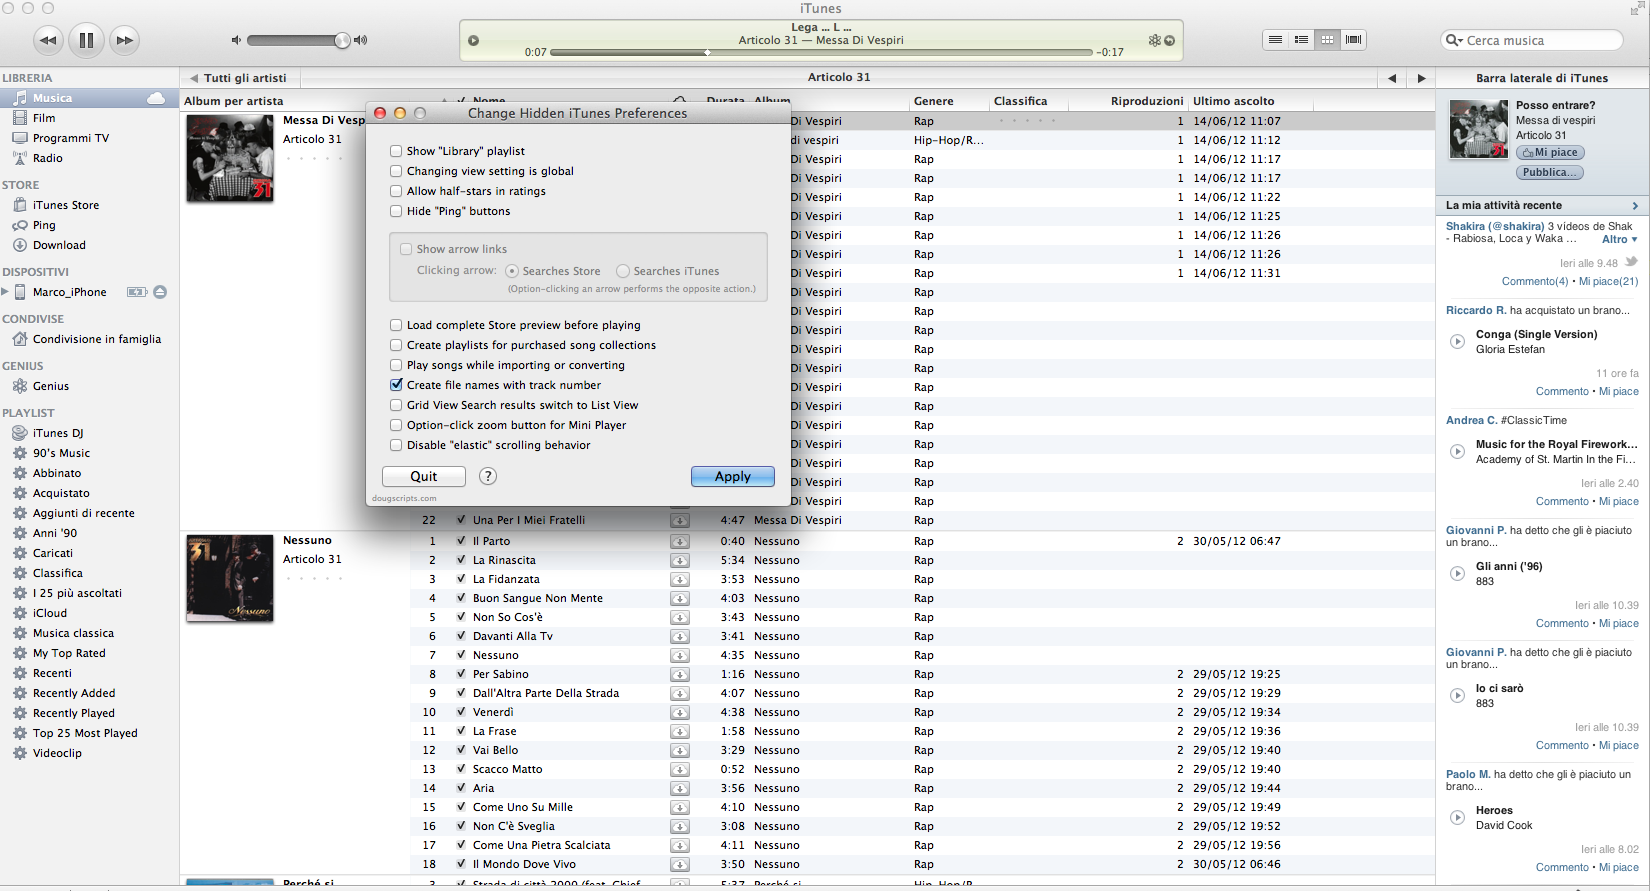Uncheck Create file names with track number
Viewport: 1650px width, 891px height.
(396, 385)
